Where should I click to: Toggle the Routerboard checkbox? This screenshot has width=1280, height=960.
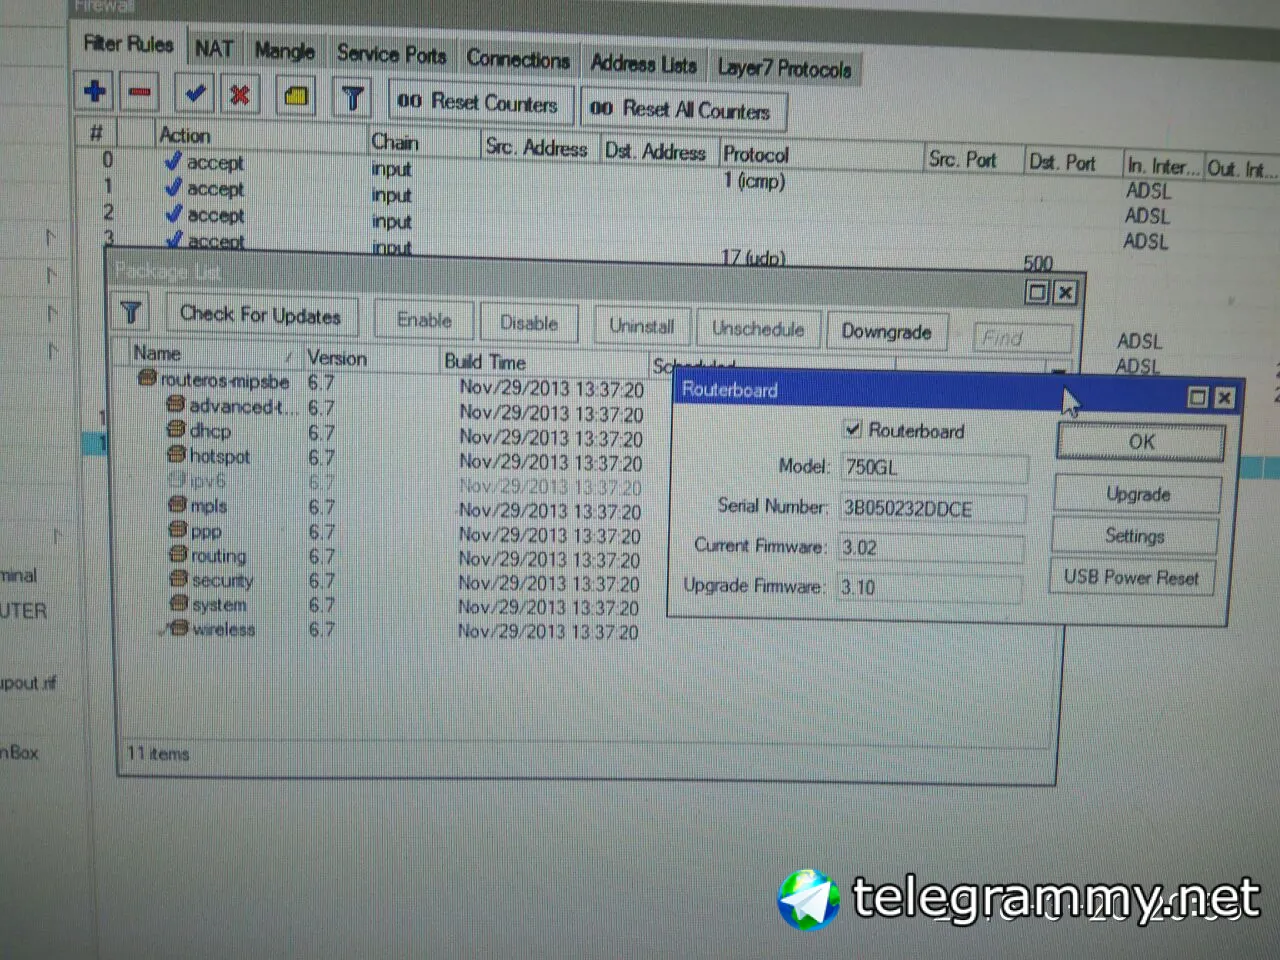coord(852,429)
